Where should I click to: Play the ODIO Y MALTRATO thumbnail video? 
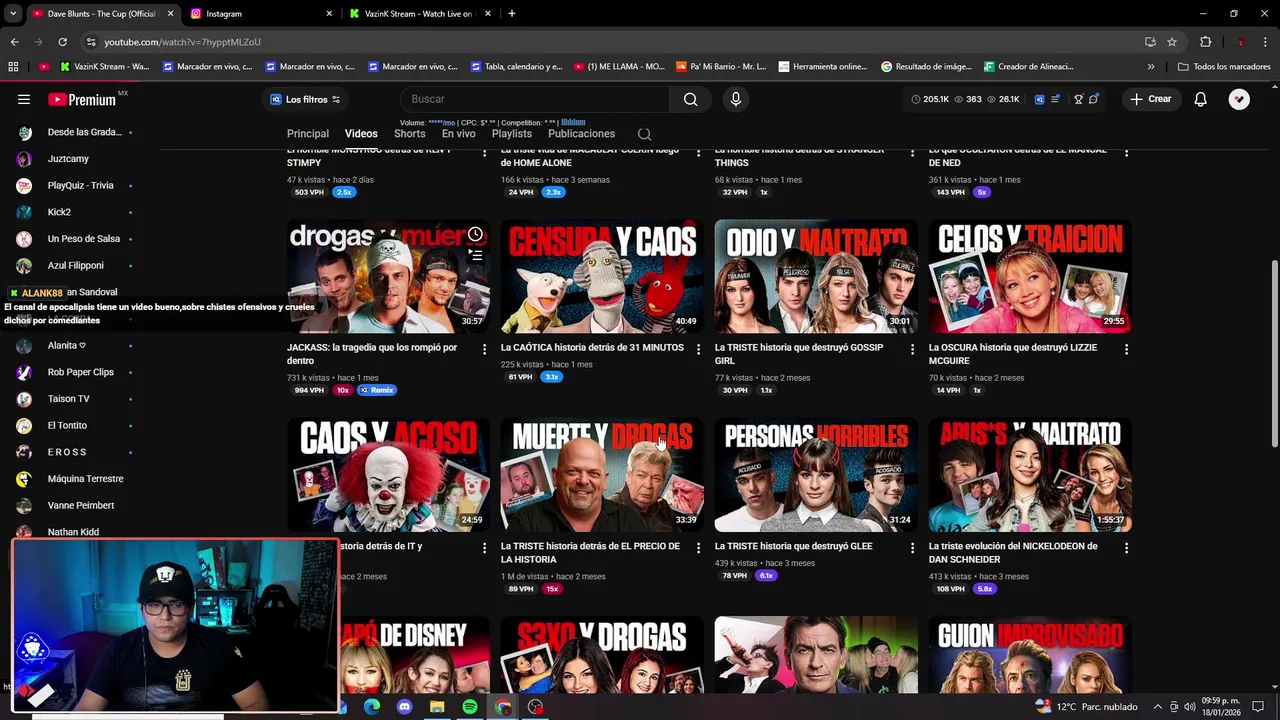[816, 277]
